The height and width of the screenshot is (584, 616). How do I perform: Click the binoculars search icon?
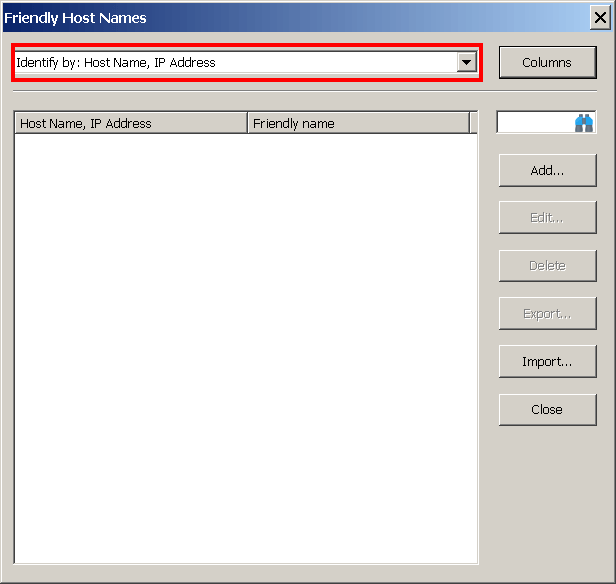(x=584, y=122)
